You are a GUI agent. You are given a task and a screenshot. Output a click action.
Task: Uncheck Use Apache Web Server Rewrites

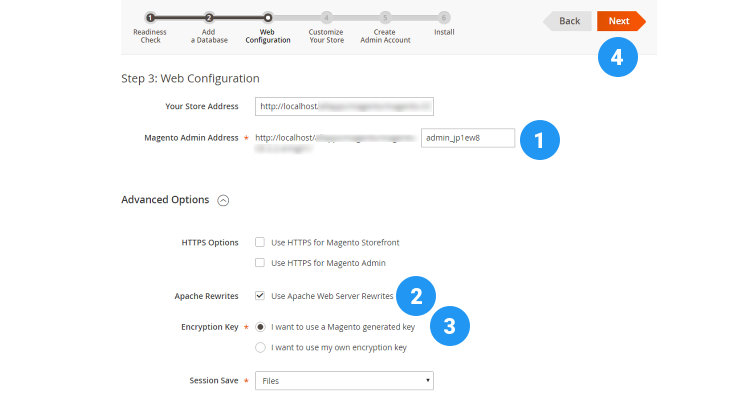pos(260,295)
